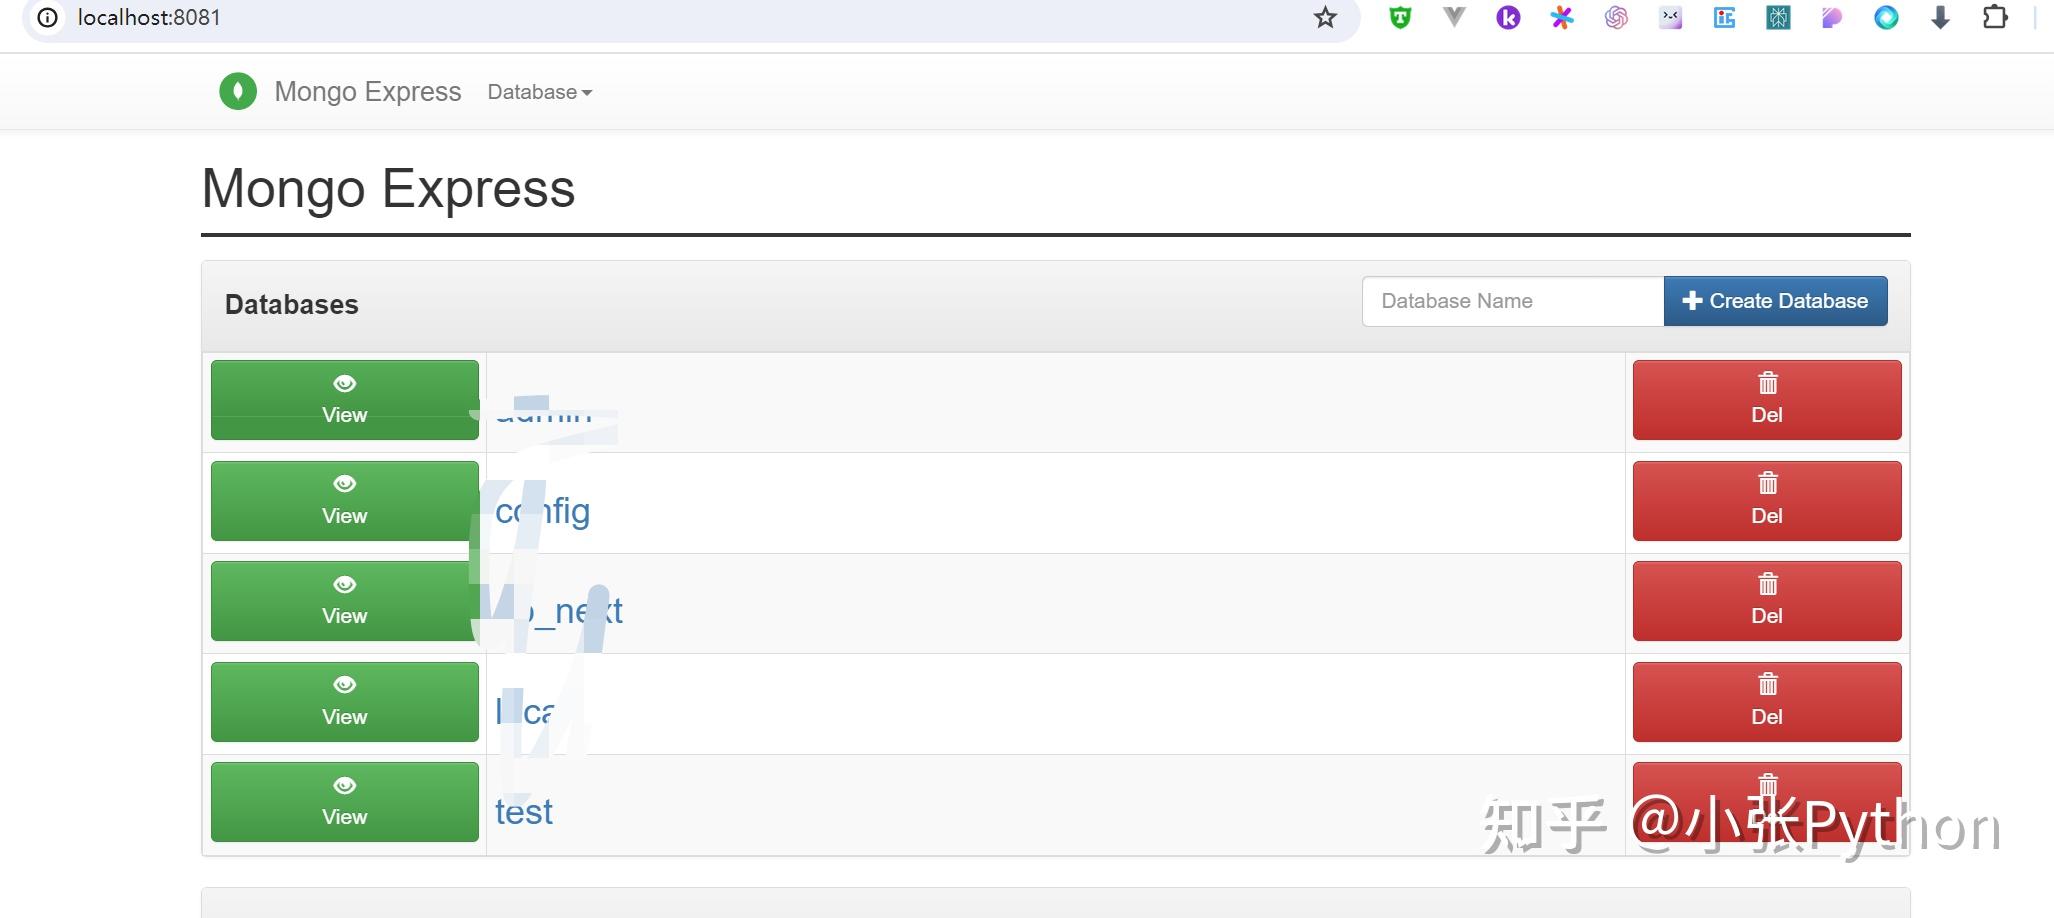Click the plus icon on Create Database
Screen dimensions: 2054x918
coord(1692,300)
